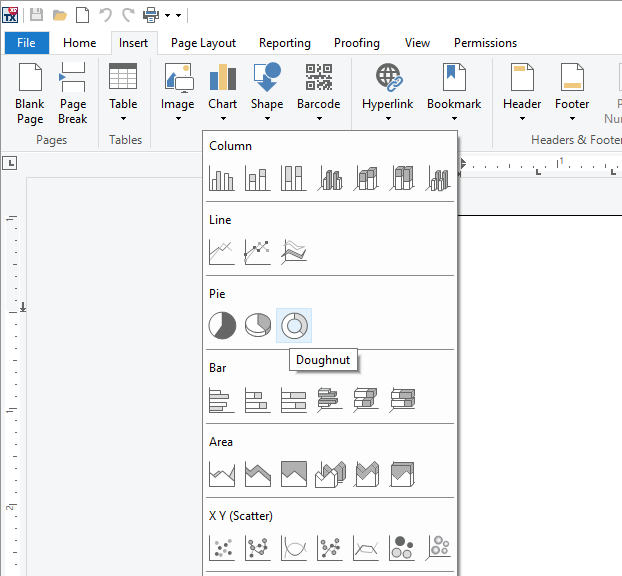Select the line with markers chart
The width and height of the screenshot is (622, 576).
click(257, 252)
